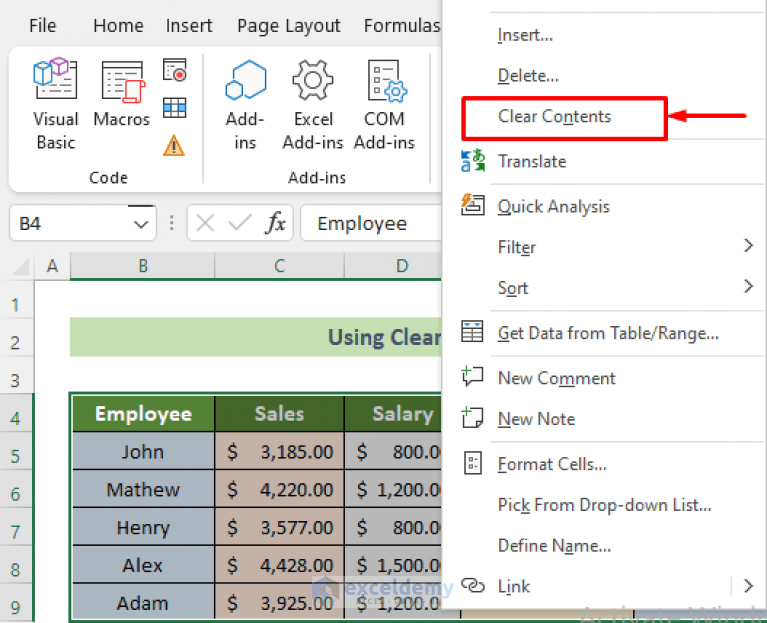Click the Using Clear title cell
767x623 pixels.
coord(255,337)
